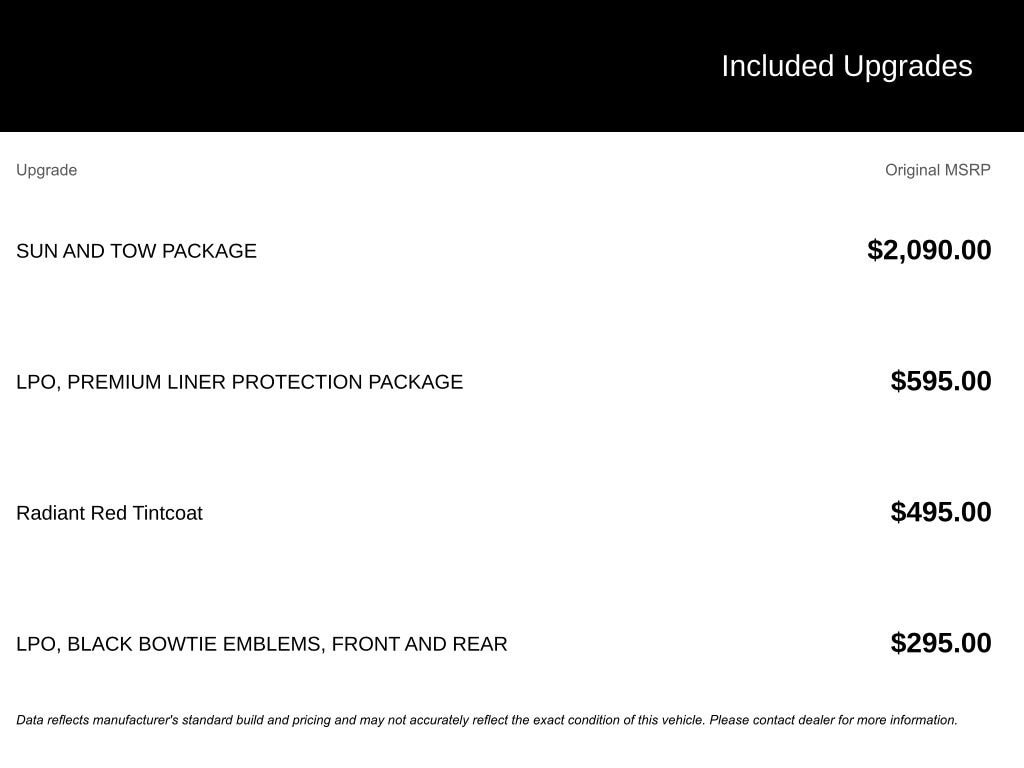Click the "Original MSRP" column header

(x=937, y=170)
